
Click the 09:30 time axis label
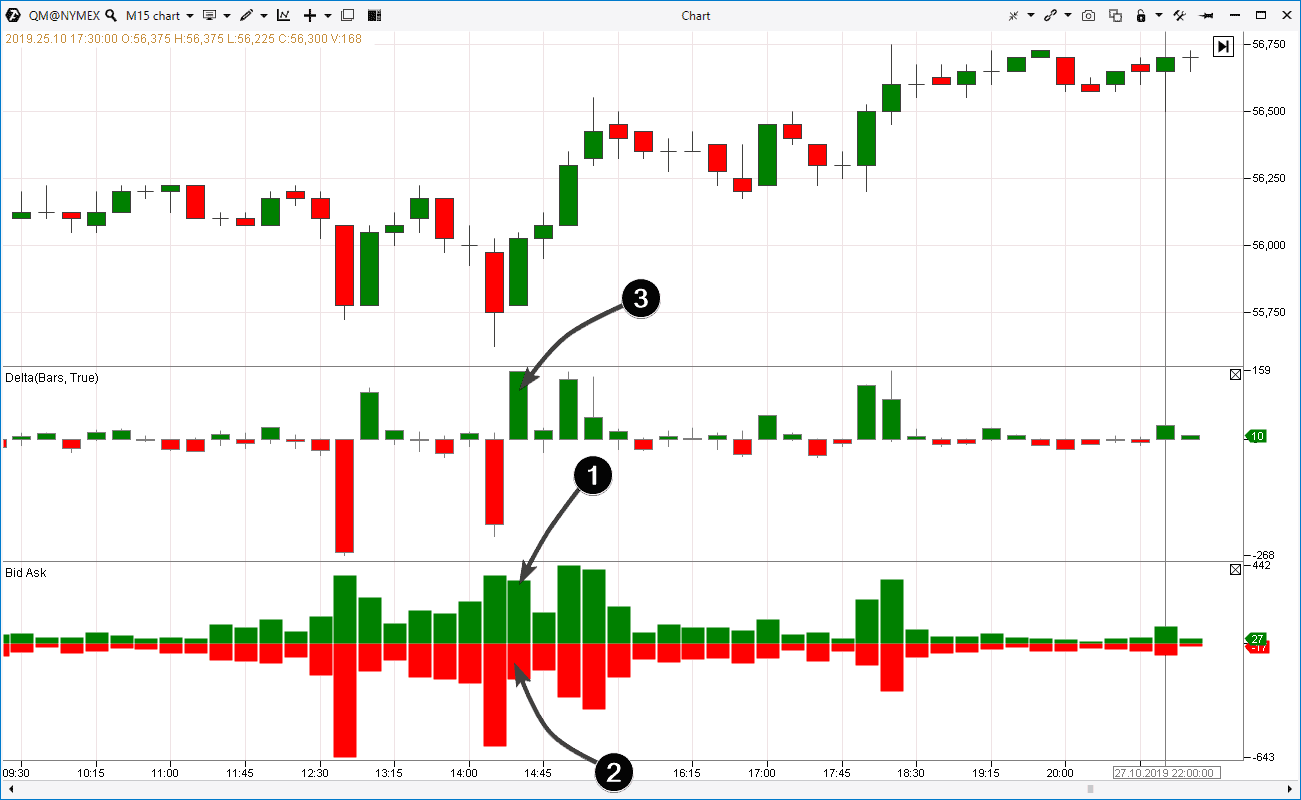[16, 773]
